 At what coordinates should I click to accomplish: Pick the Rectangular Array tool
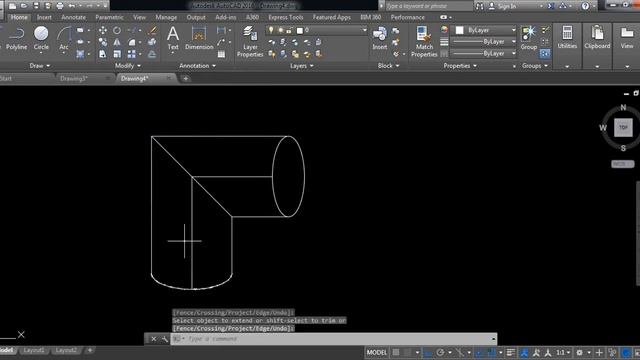(x=131, y=54)
